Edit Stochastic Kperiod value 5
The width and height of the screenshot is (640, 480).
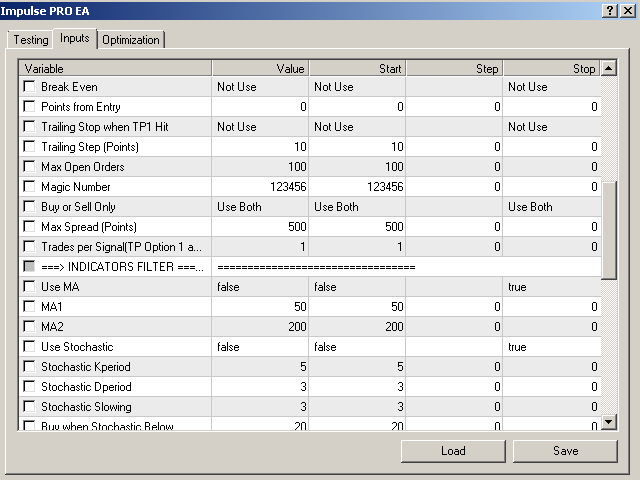pos(260,367)
